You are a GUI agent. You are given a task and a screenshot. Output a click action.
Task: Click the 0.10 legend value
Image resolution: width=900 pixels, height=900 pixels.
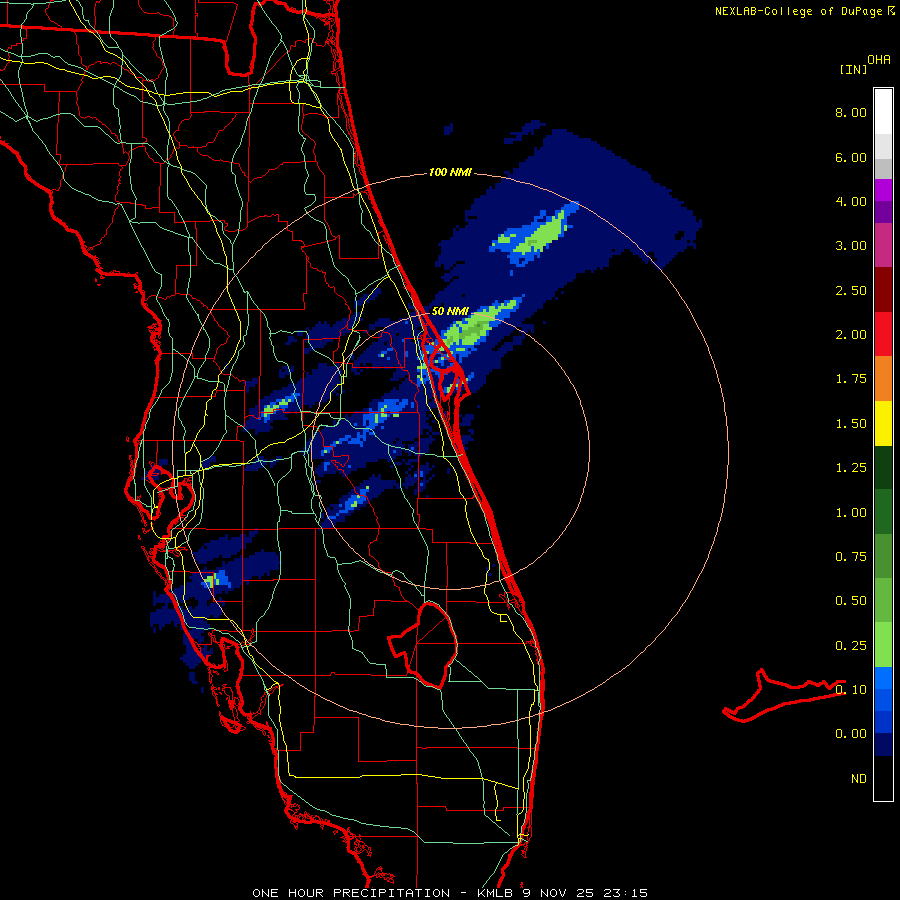coord(851,690)
